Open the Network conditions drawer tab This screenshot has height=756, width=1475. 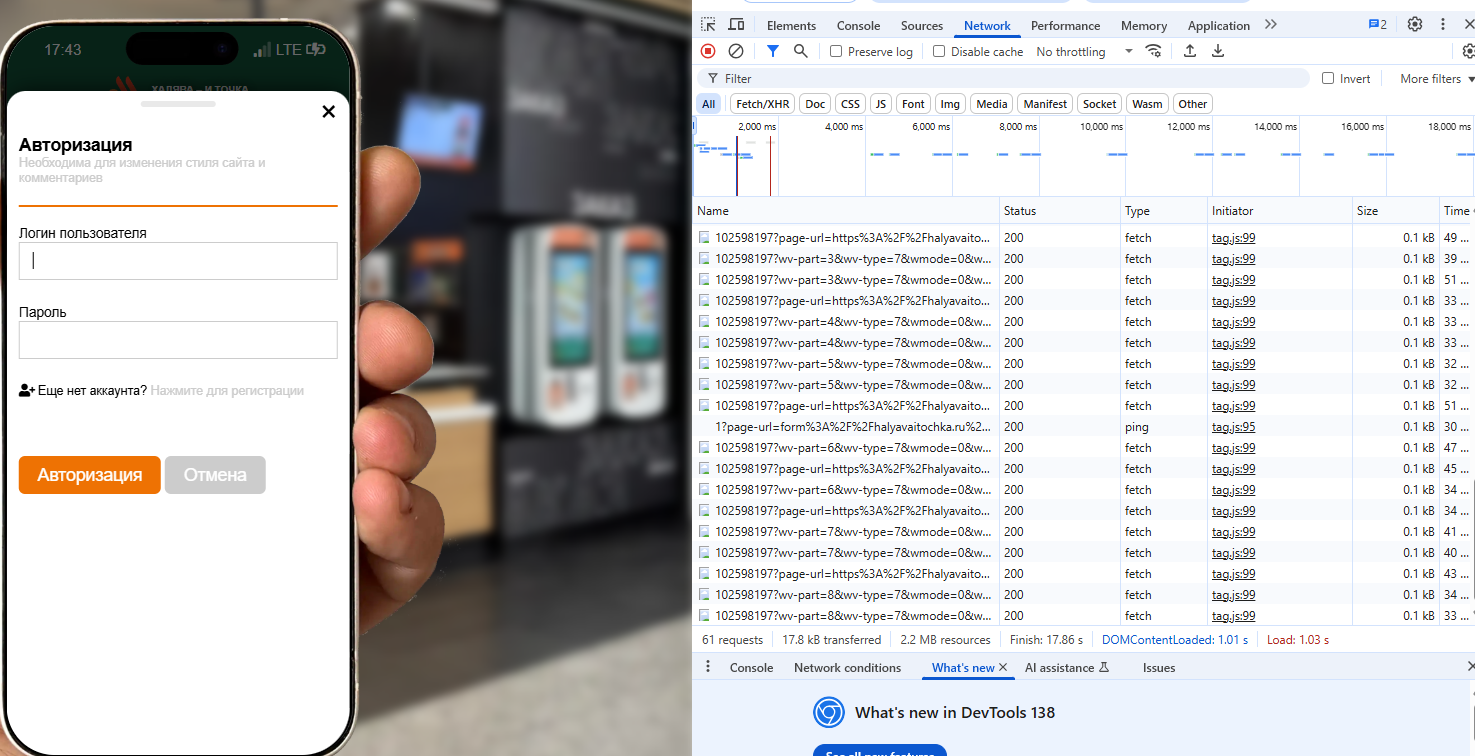click(847, 667)
